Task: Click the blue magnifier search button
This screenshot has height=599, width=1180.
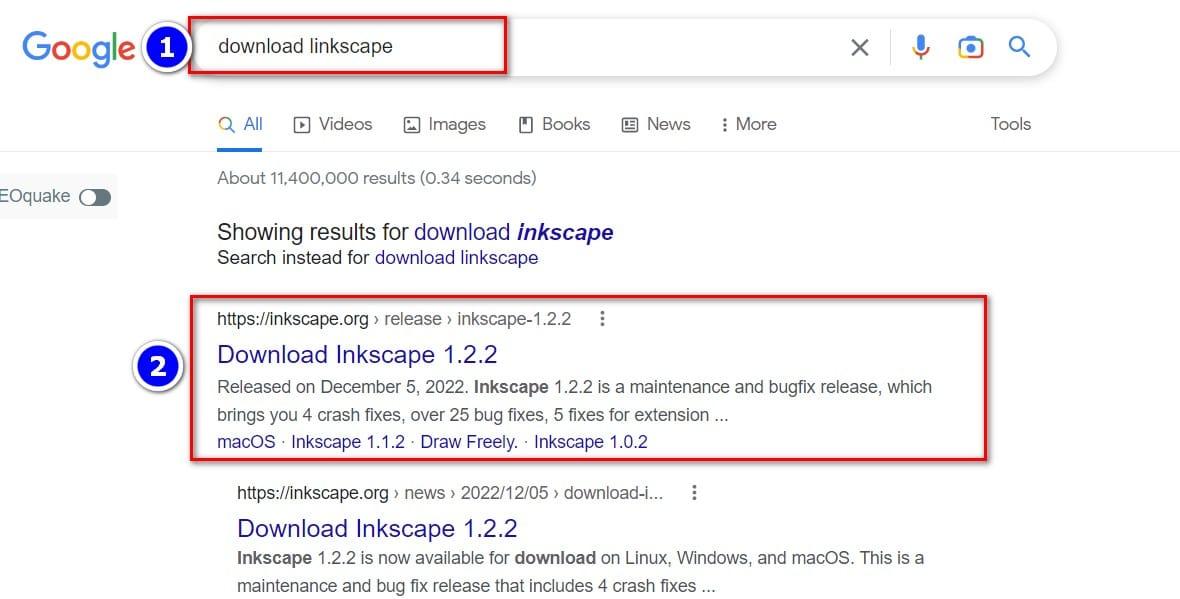Action: [x=1019, y=47]
